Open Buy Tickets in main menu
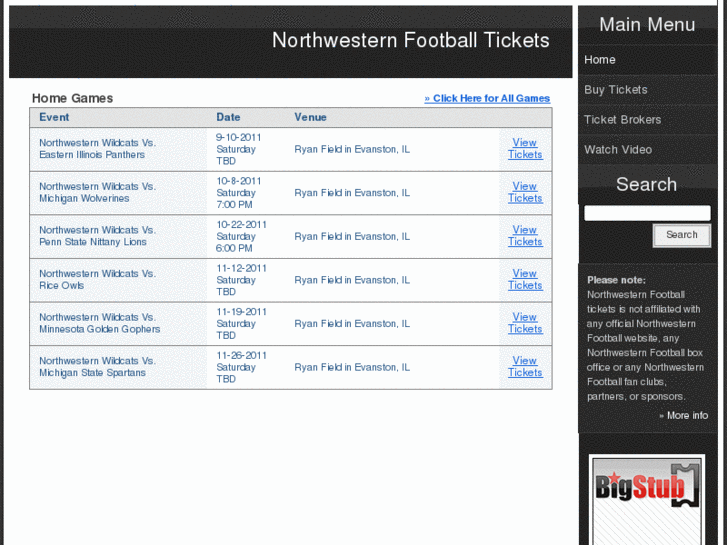 615,90
